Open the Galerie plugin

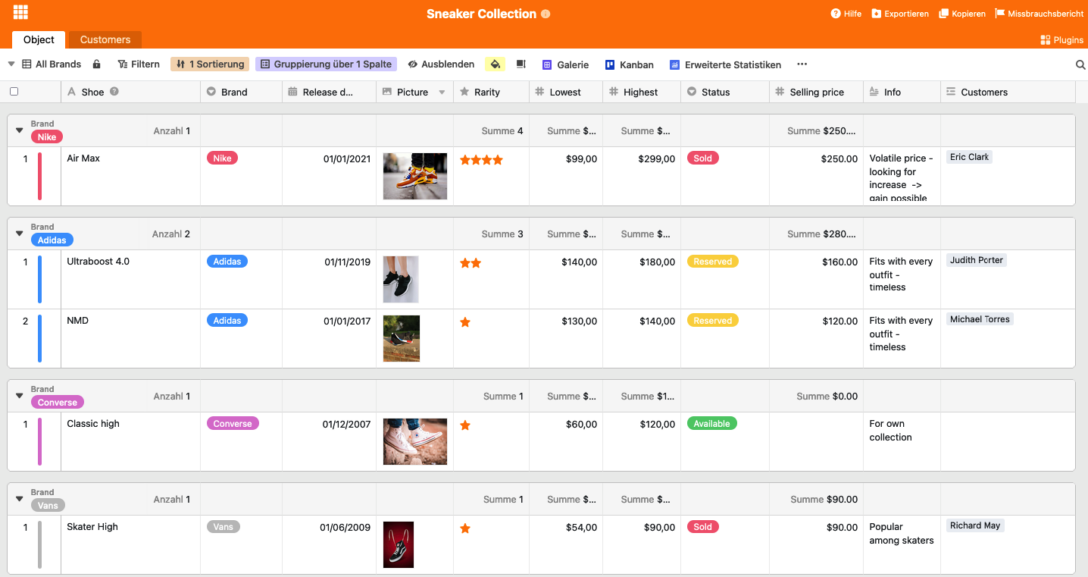pyautogui.click(x=565, y=64)
